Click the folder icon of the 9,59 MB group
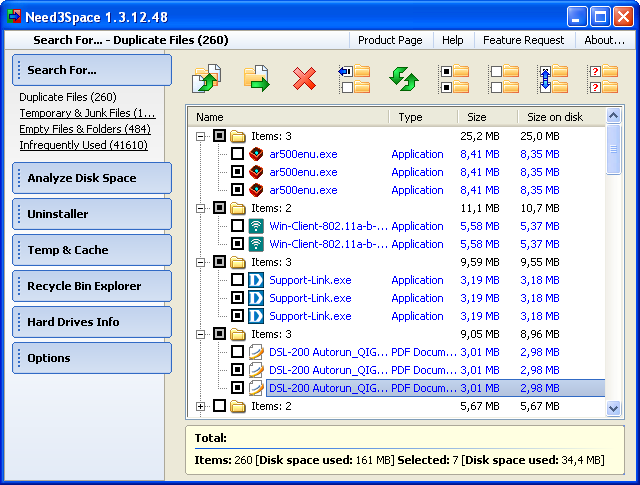The image size is (640, 485). [238, 262]
